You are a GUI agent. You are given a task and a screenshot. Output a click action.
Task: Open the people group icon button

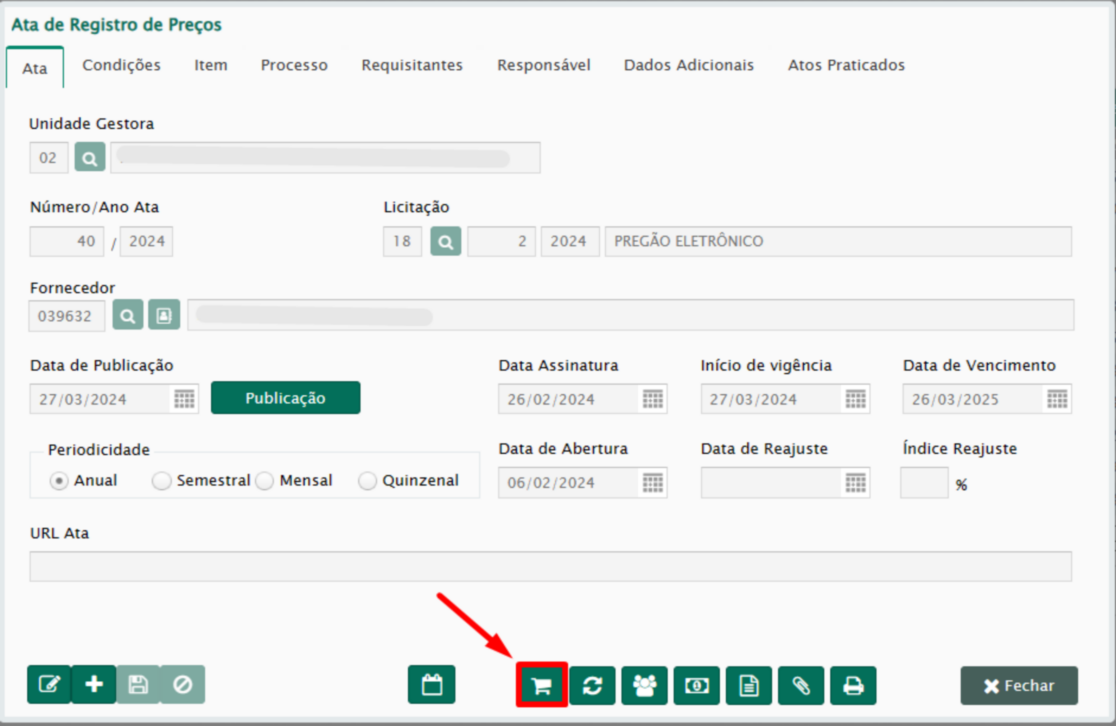click(645, 686)
